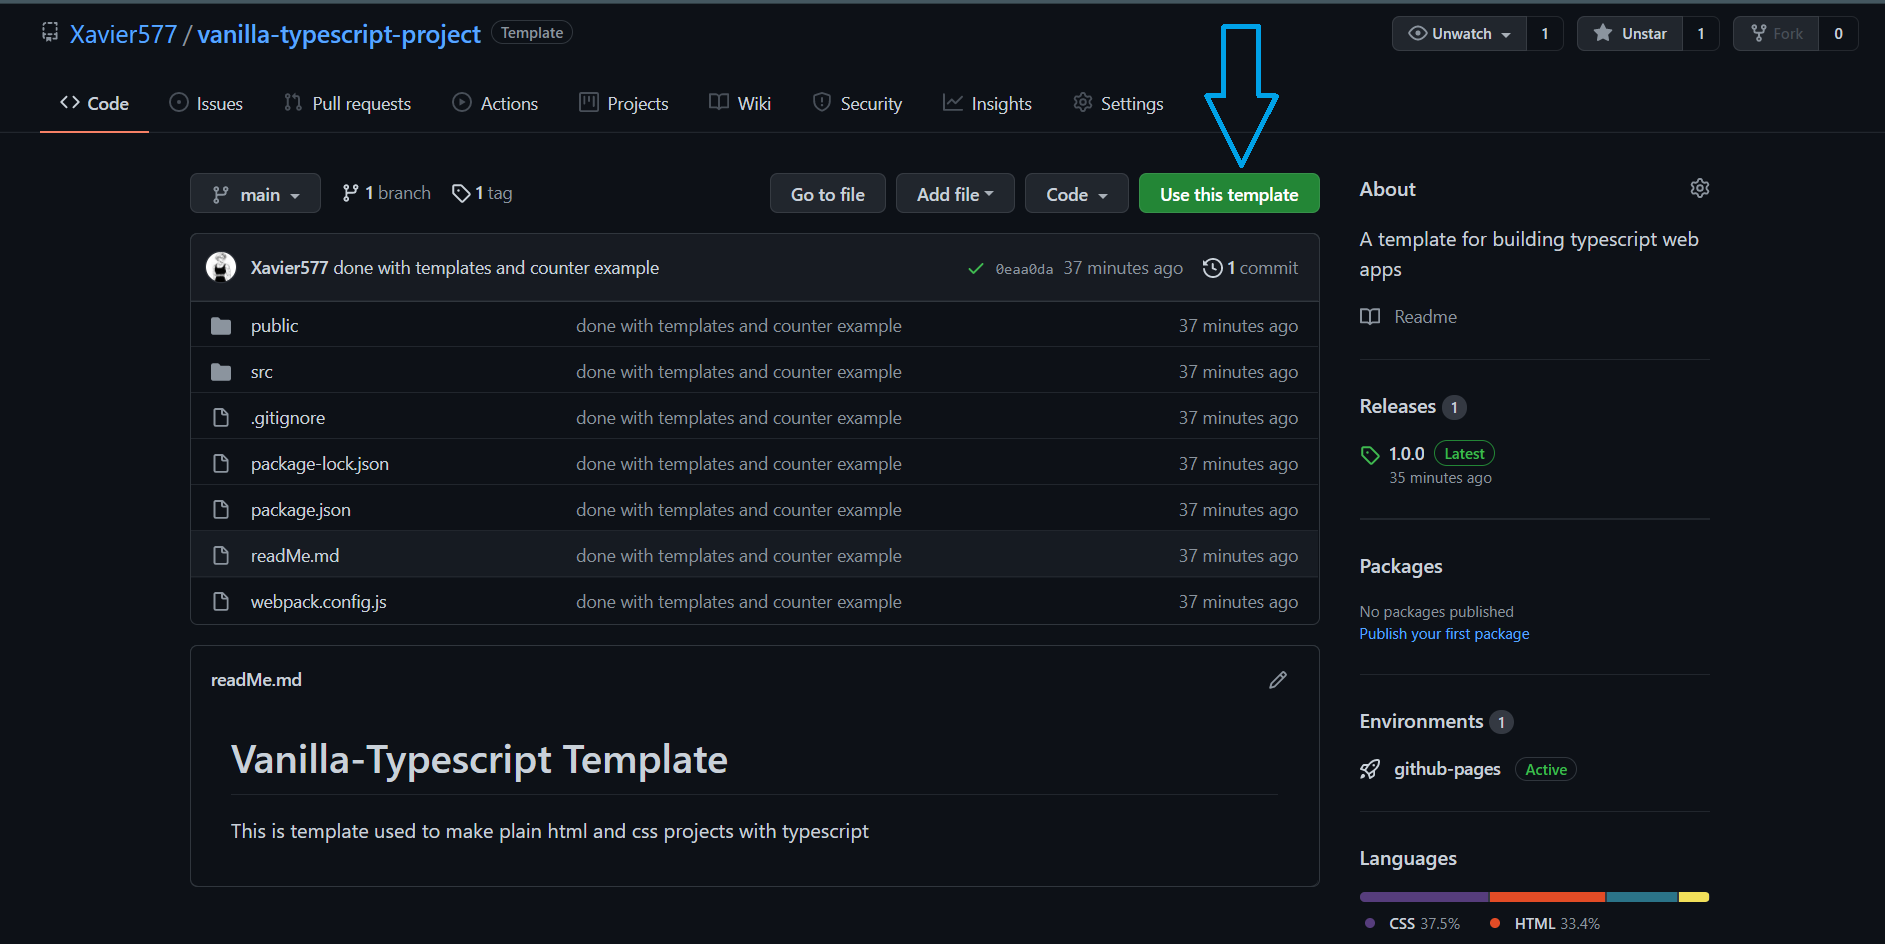Open the vanilla-typescript-project repository link
The image size is (1885, 944).
point(339,34)
